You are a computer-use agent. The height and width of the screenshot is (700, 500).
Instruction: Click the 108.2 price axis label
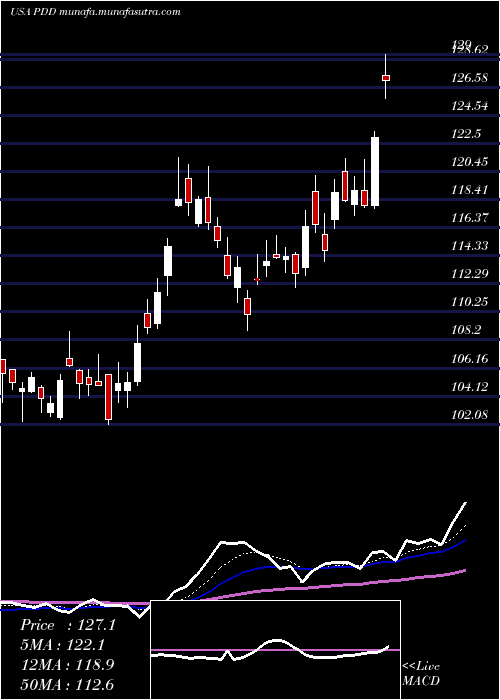(466, 330)
